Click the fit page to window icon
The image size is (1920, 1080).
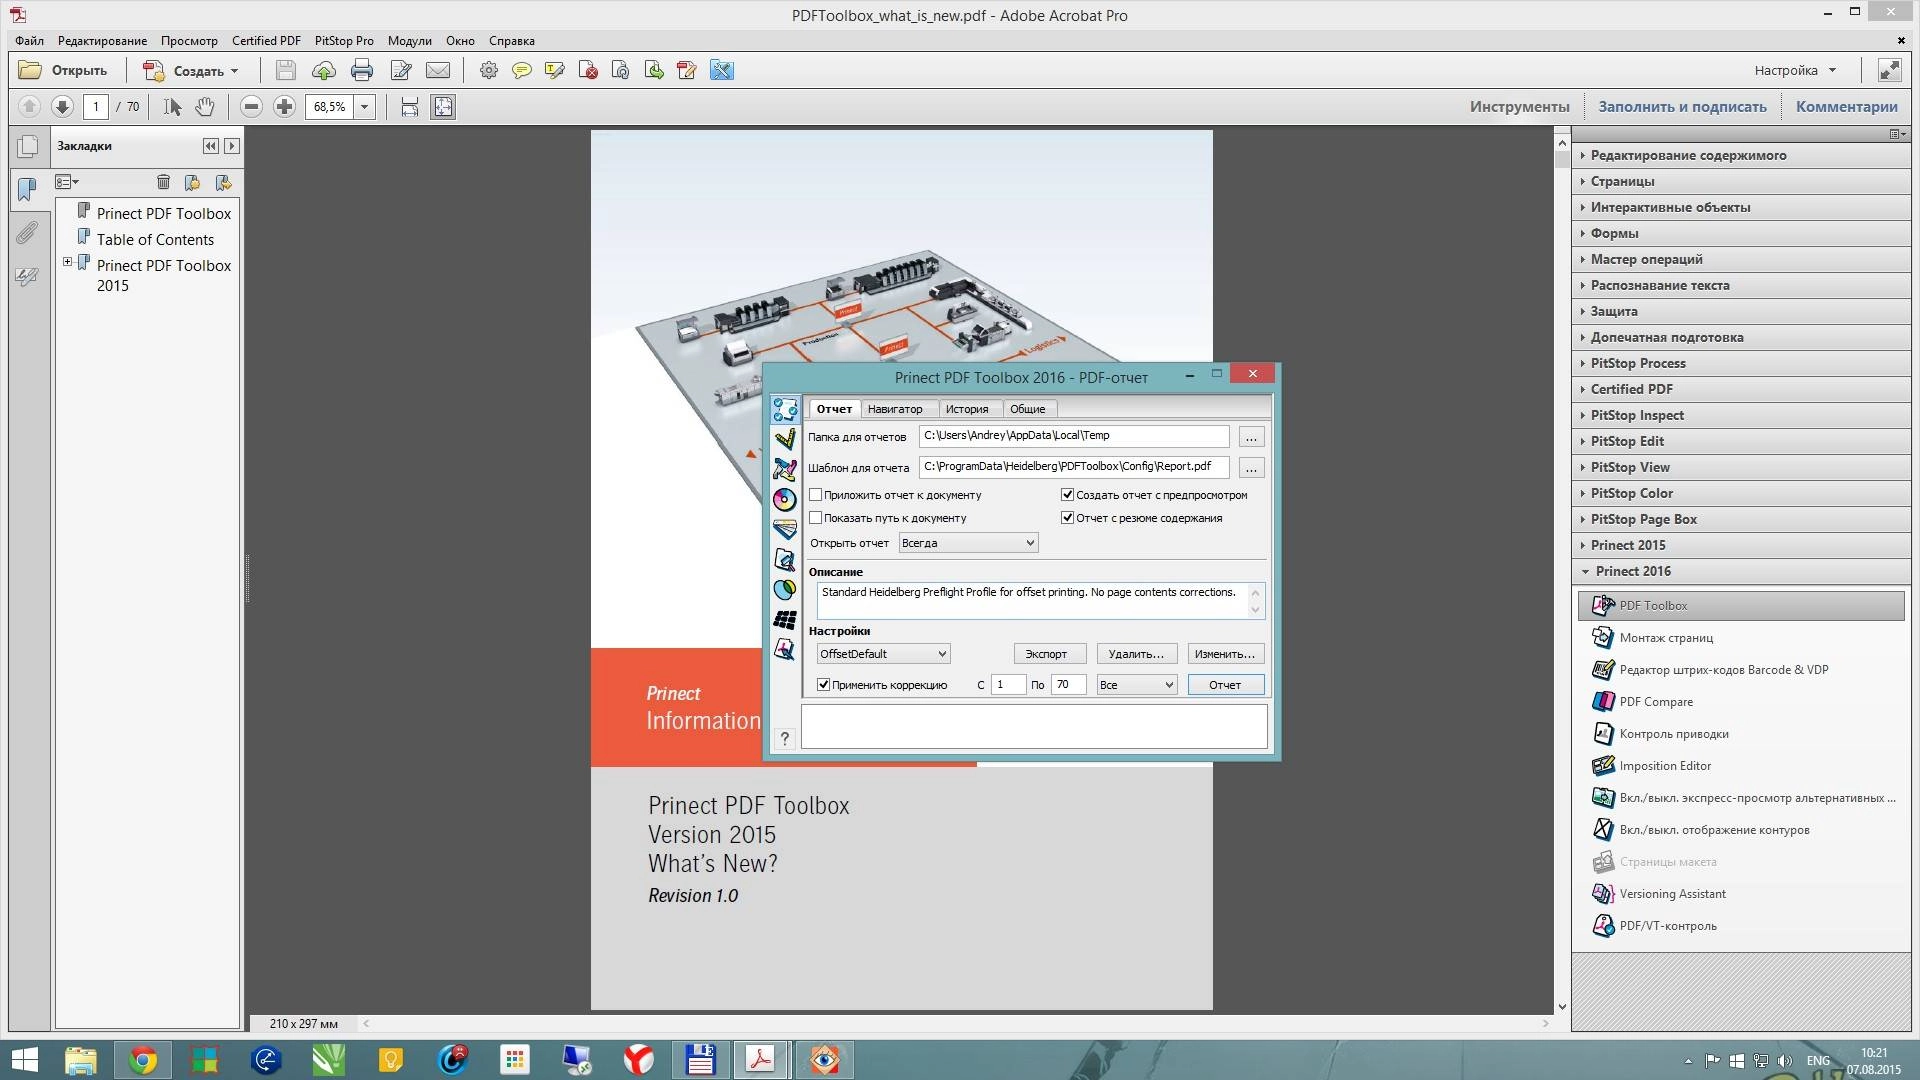click(x=443, y=106)
